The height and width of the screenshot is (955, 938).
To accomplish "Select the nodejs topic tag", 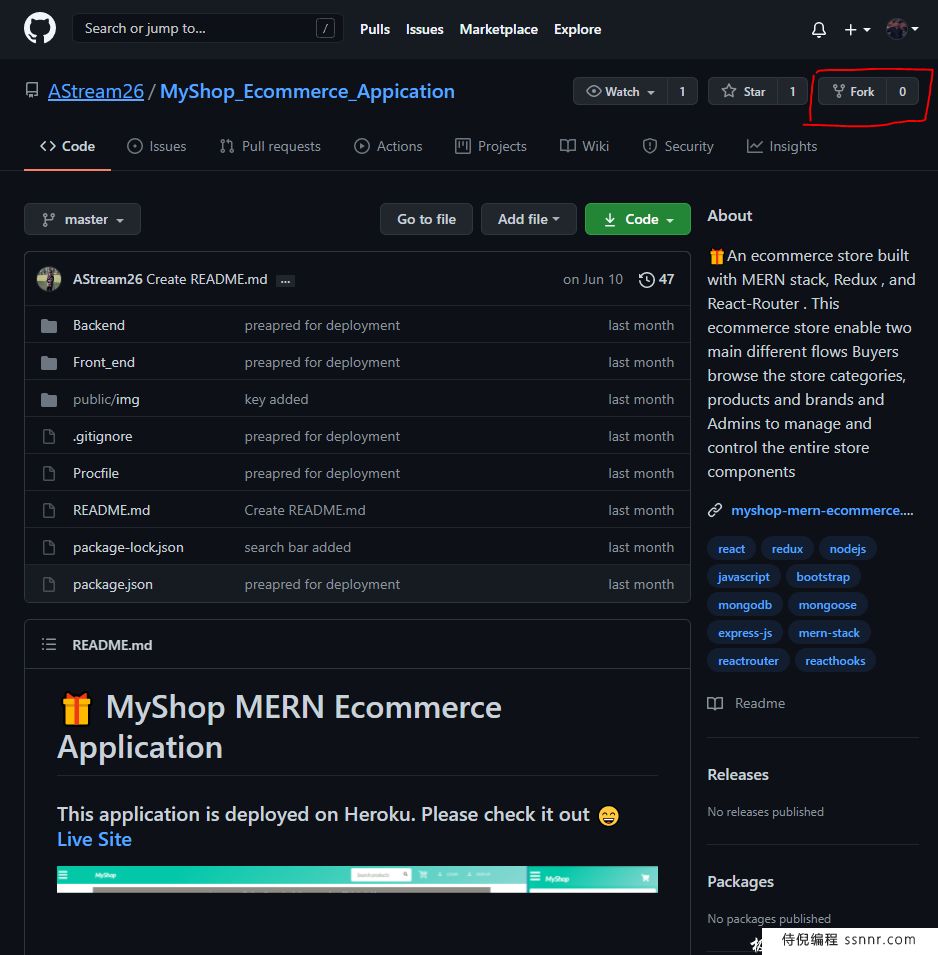I will (x=847, y=549).
